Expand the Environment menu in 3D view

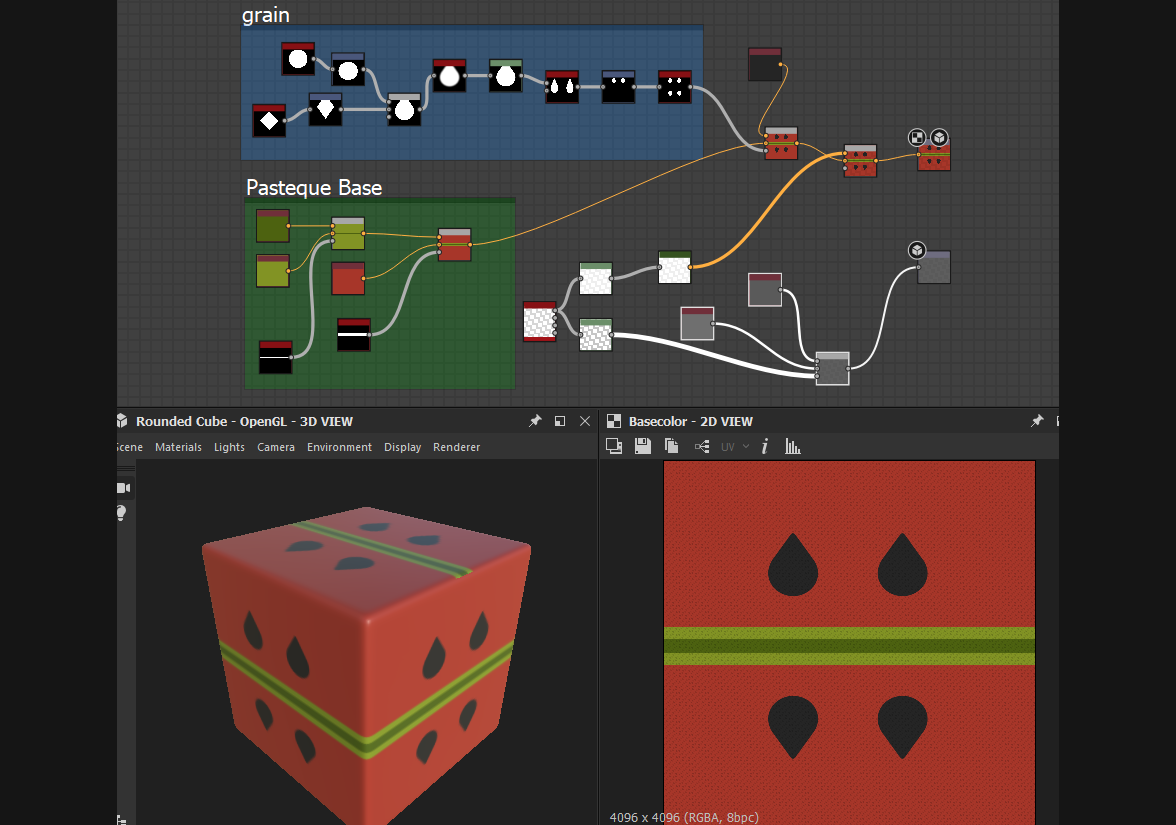(339, 447)
